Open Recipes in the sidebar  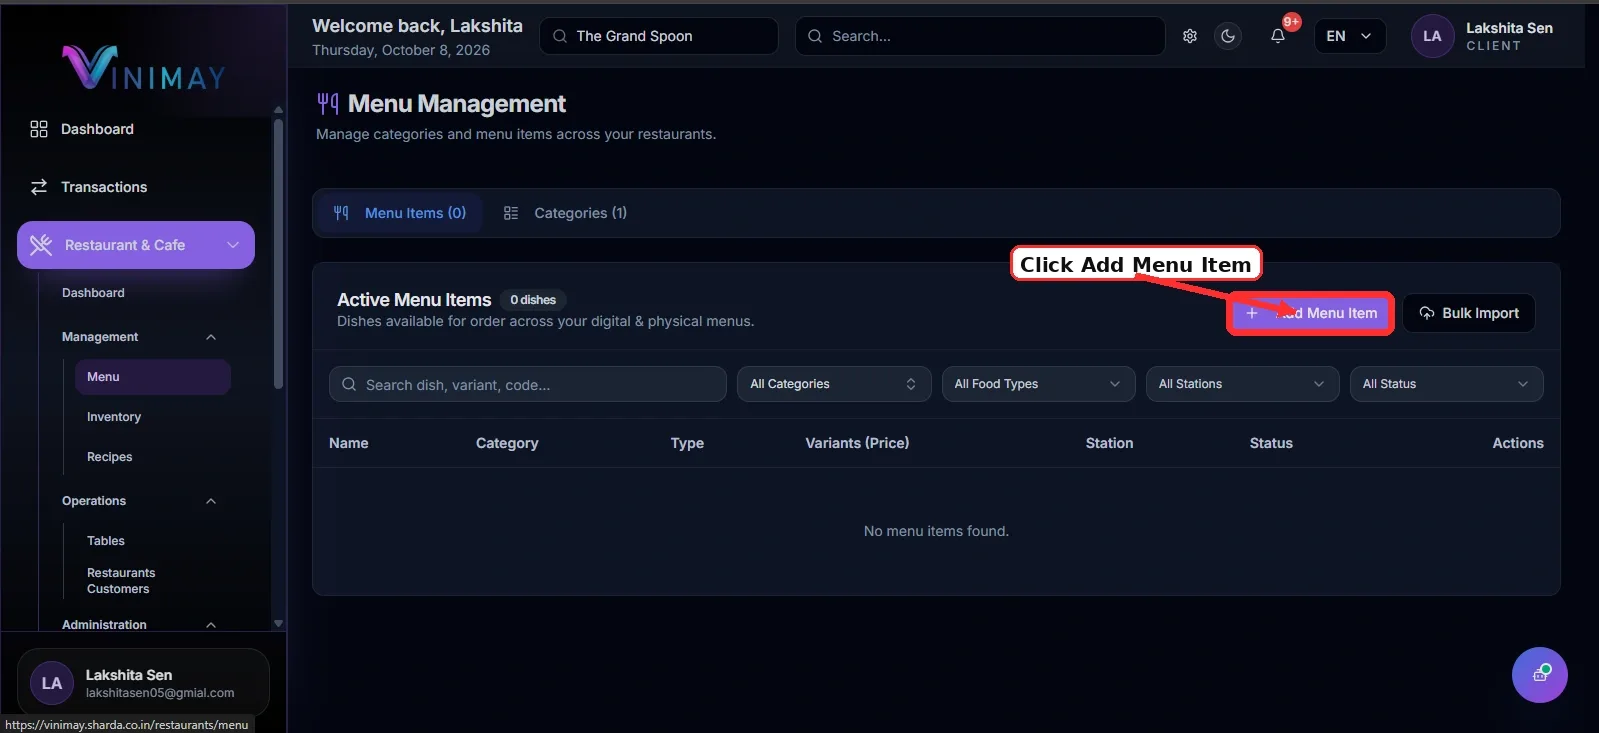tap(110, 457)
